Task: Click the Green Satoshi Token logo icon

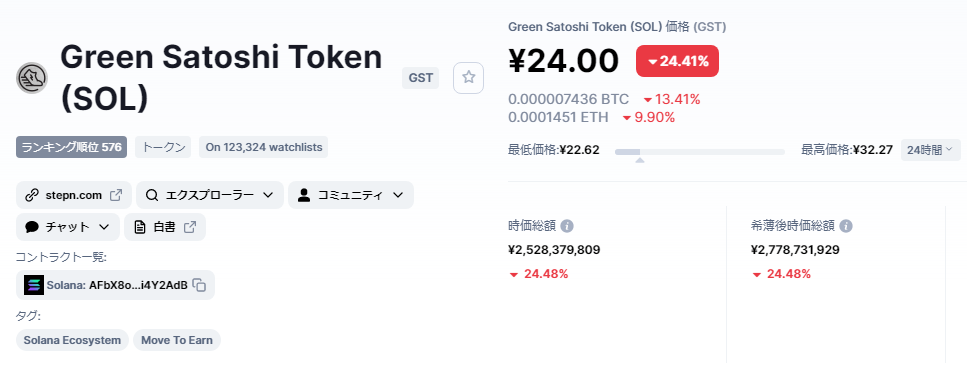Action: pos(32,78)
